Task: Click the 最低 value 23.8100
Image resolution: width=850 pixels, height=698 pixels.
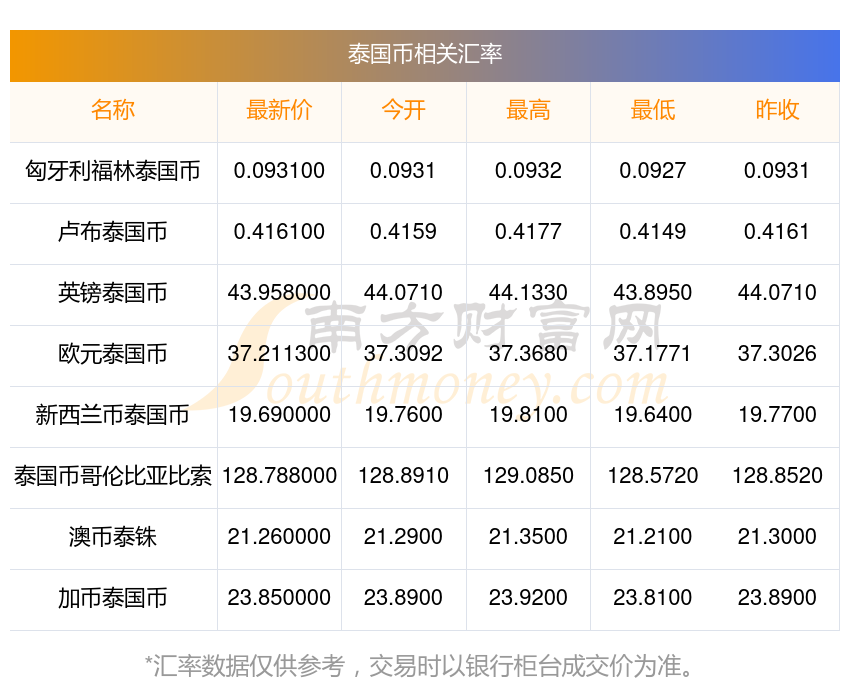Action: [x=653, y=598]
